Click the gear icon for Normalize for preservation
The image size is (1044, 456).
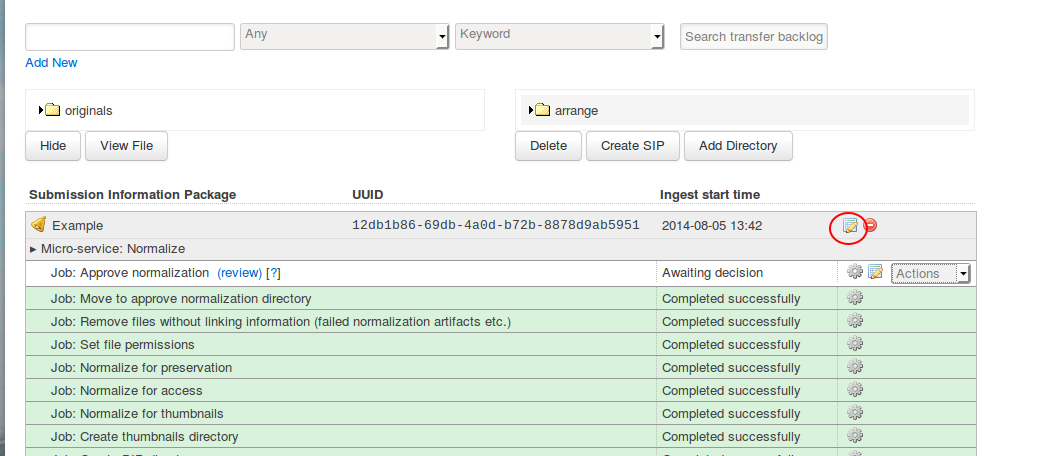coord(854,367)
